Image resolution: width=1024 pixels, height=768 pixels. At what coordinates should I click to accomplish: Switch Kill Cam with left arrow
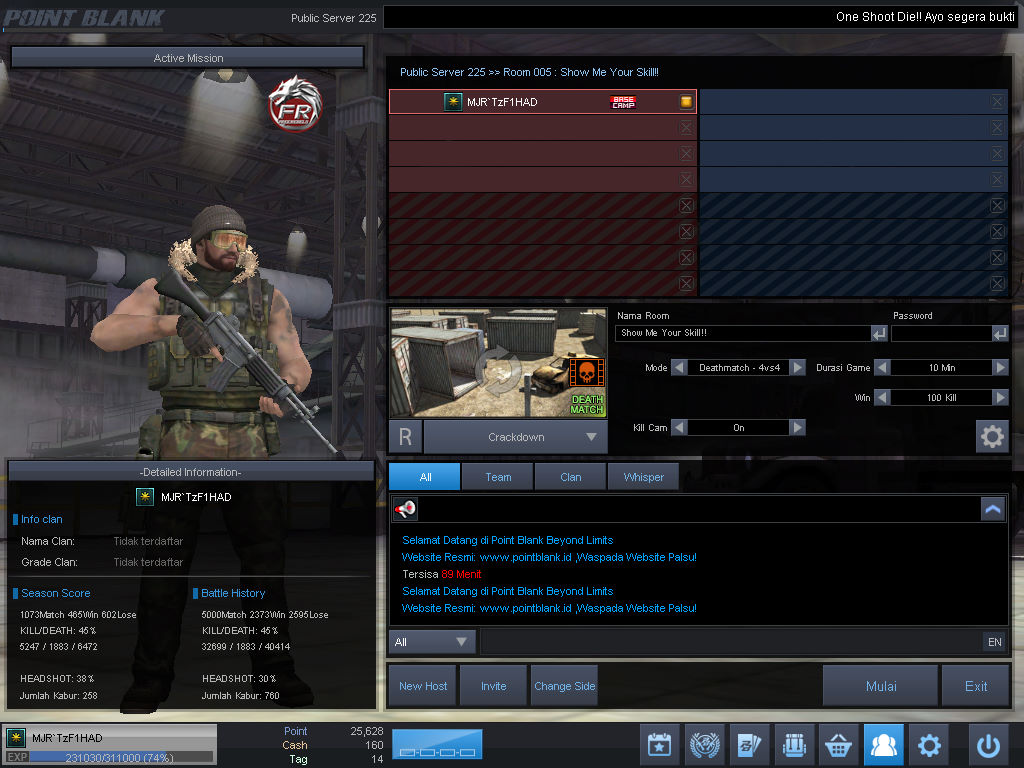point(679,428)
